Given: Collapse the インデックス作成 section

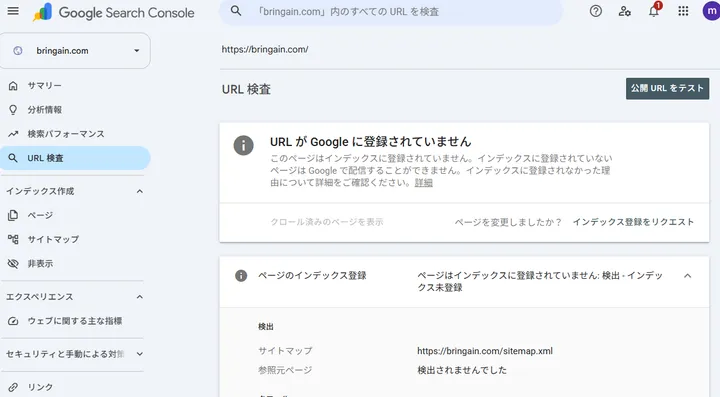Looking at the screenshot, I should click(x=140, y=191).
